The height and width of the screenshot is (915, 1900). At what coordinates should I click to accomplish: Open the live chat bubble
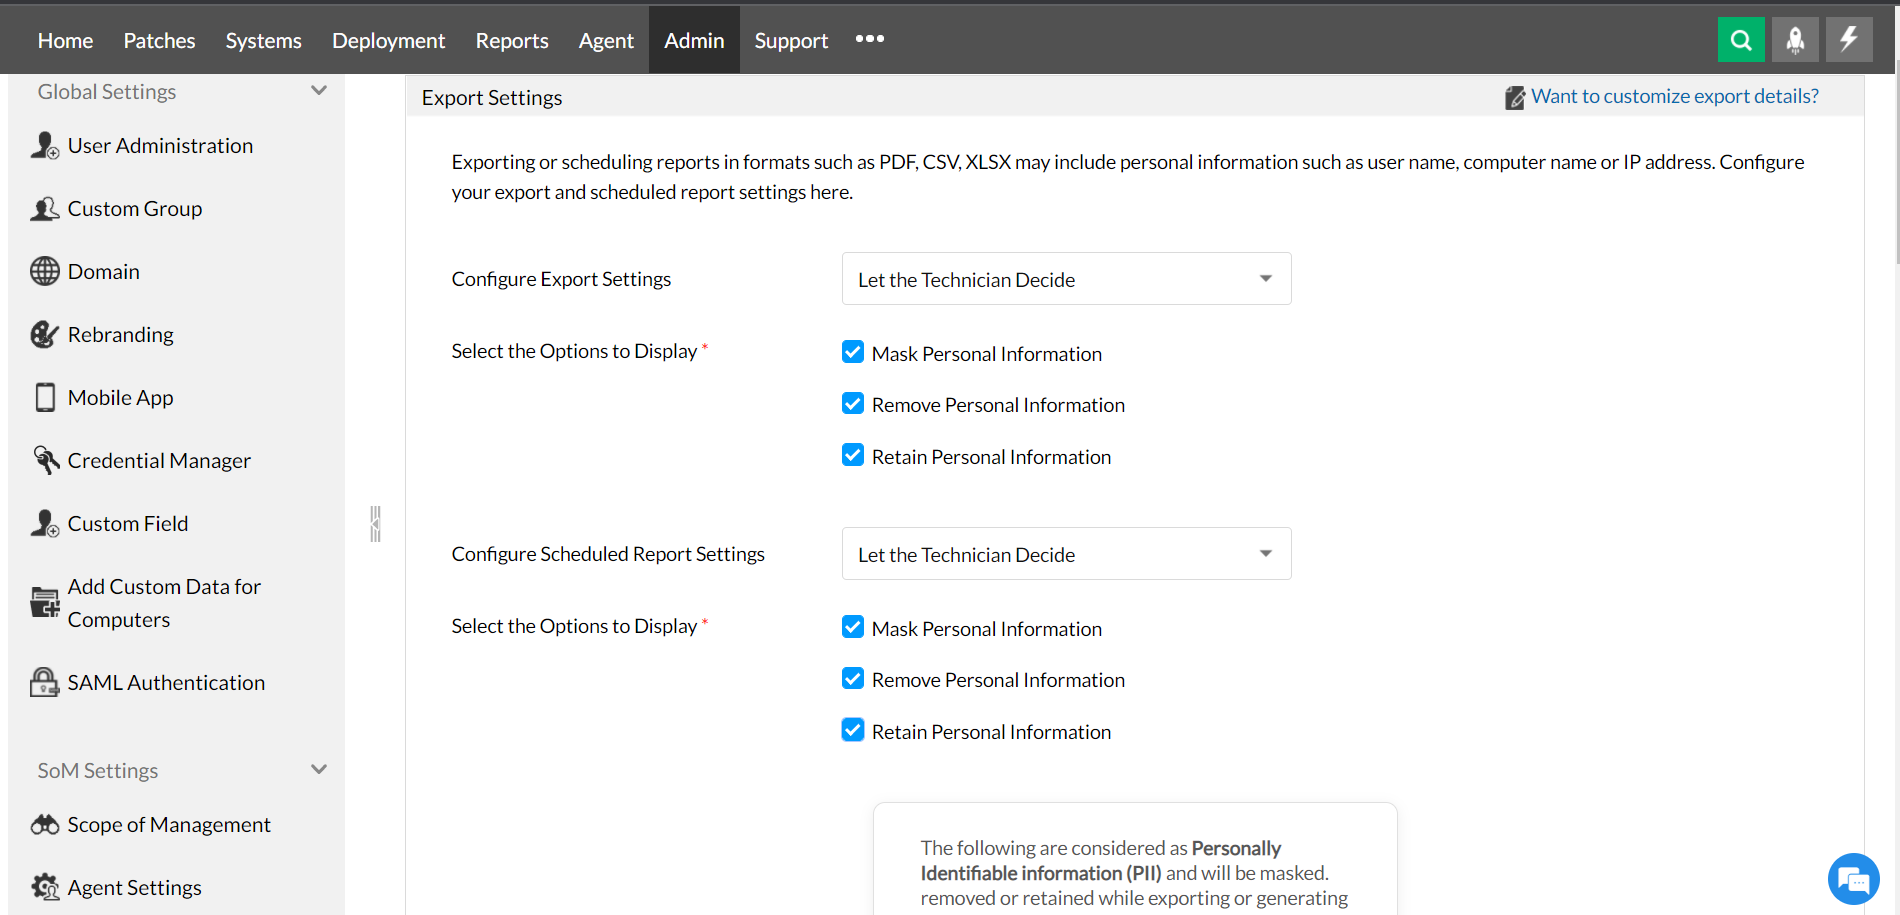(x=1853, y=880)
